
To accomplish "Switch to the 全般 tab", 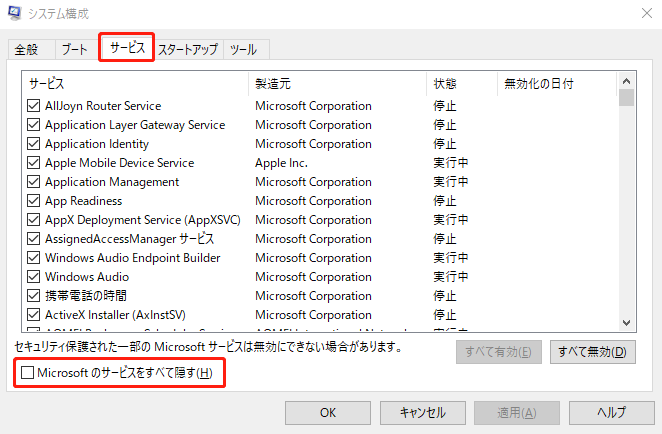I will [27, 49].
